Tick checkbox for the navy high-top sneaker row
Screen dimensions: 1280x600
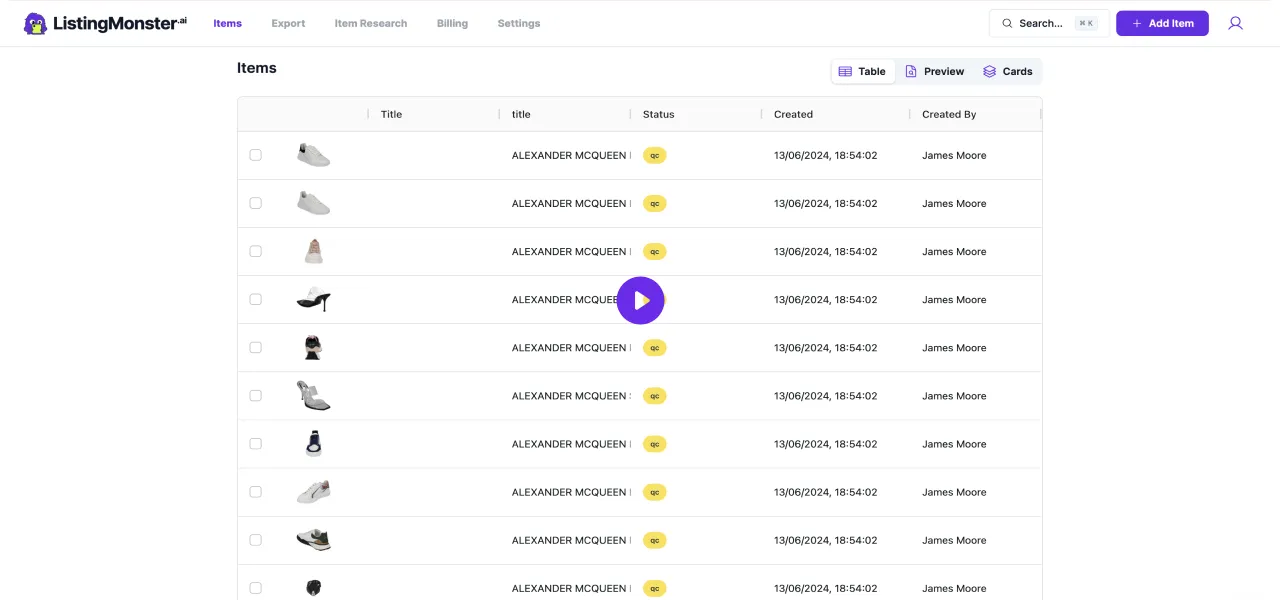(x=255, y=443)
